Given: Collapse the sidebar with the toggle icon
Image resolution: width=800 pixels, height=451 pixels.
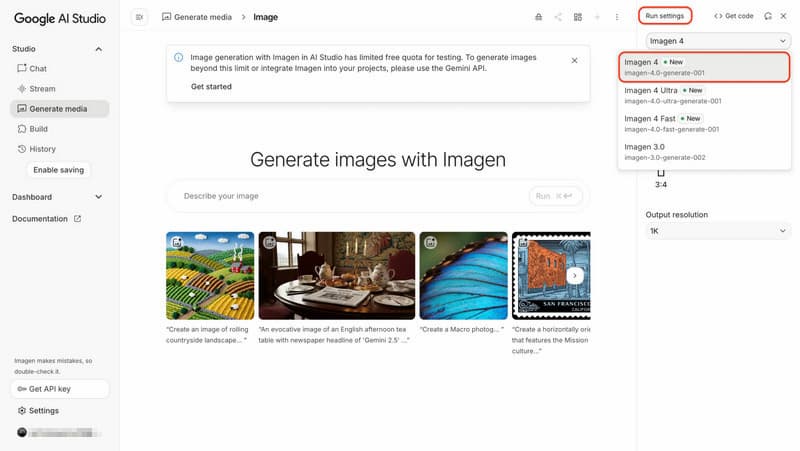Looking at the screenshot, I should click(x=139, y=17).
